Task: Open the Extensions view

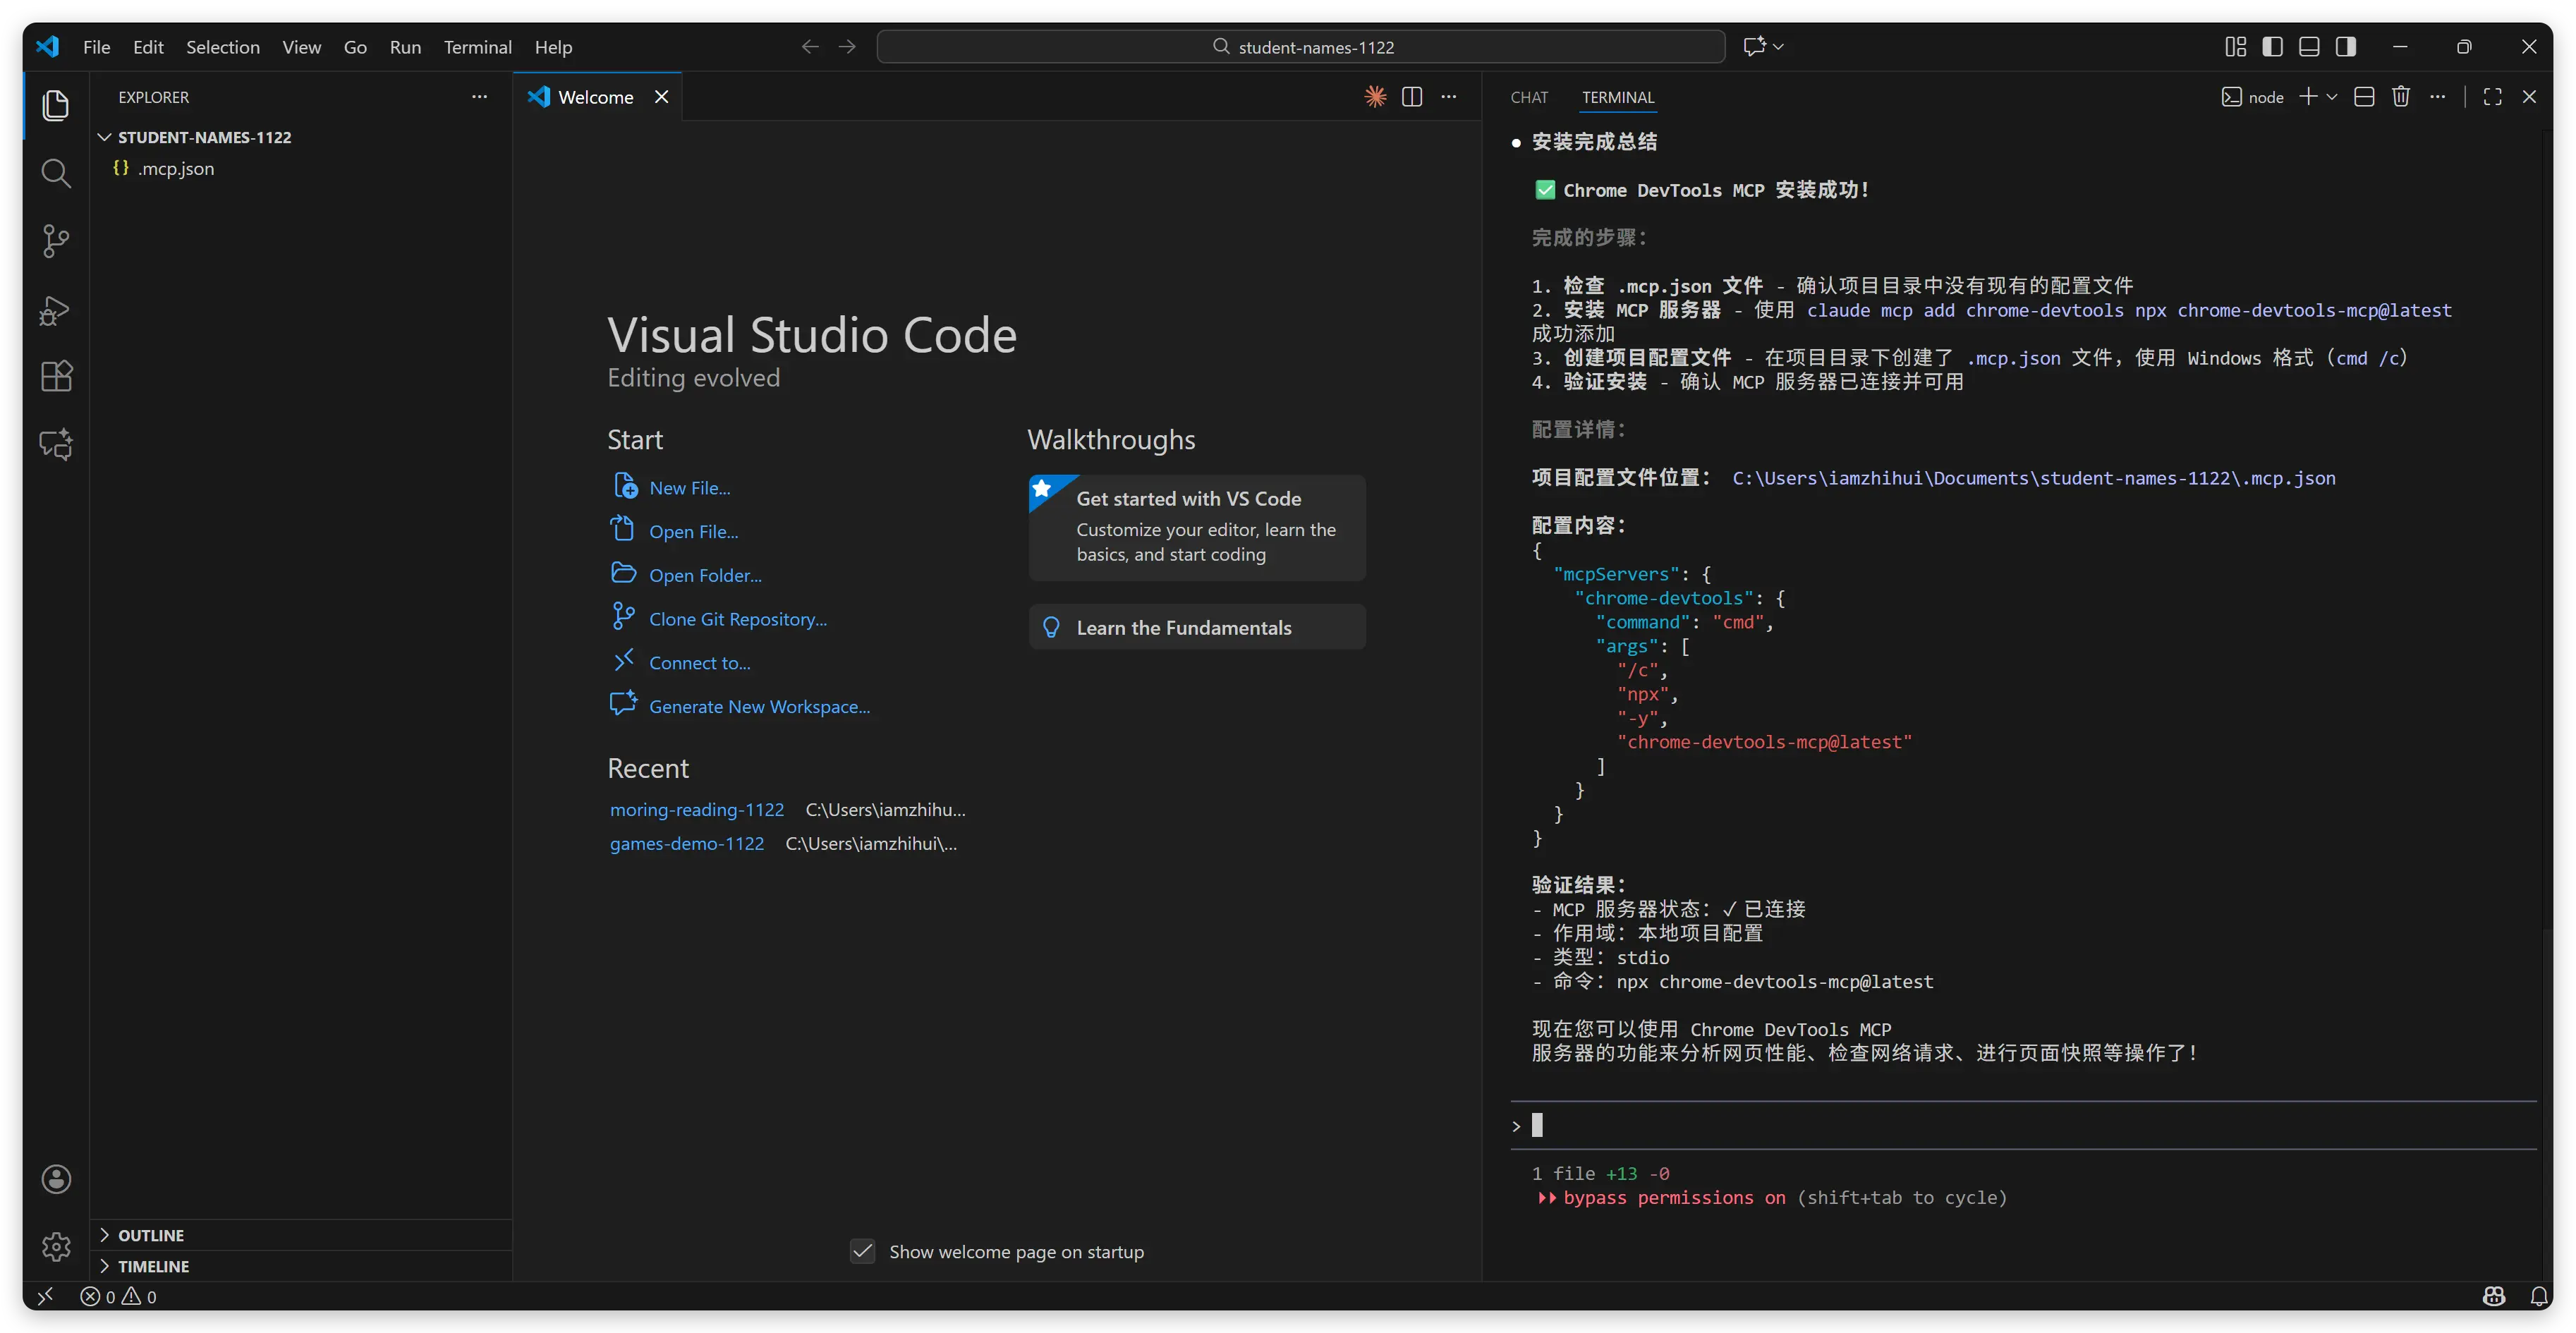Action: [56, 376]
